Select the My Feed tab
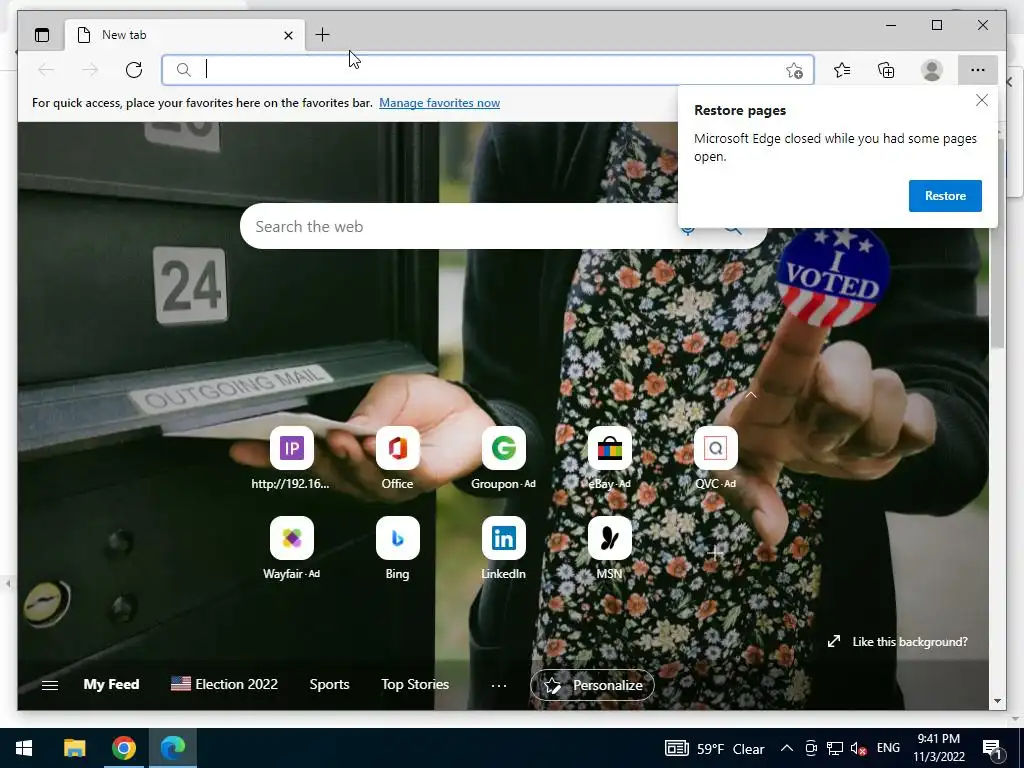Viewport: 1024px width, 768px height. pyautogui.click(x=111, y=684)
